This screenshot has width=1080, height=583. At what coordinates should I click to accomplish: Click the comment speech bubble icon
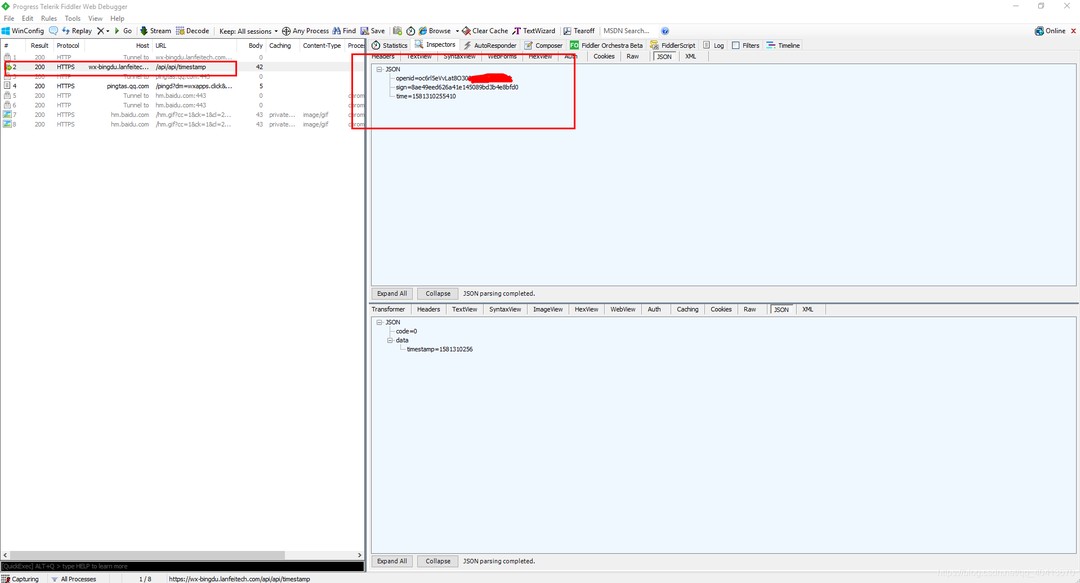54,31
